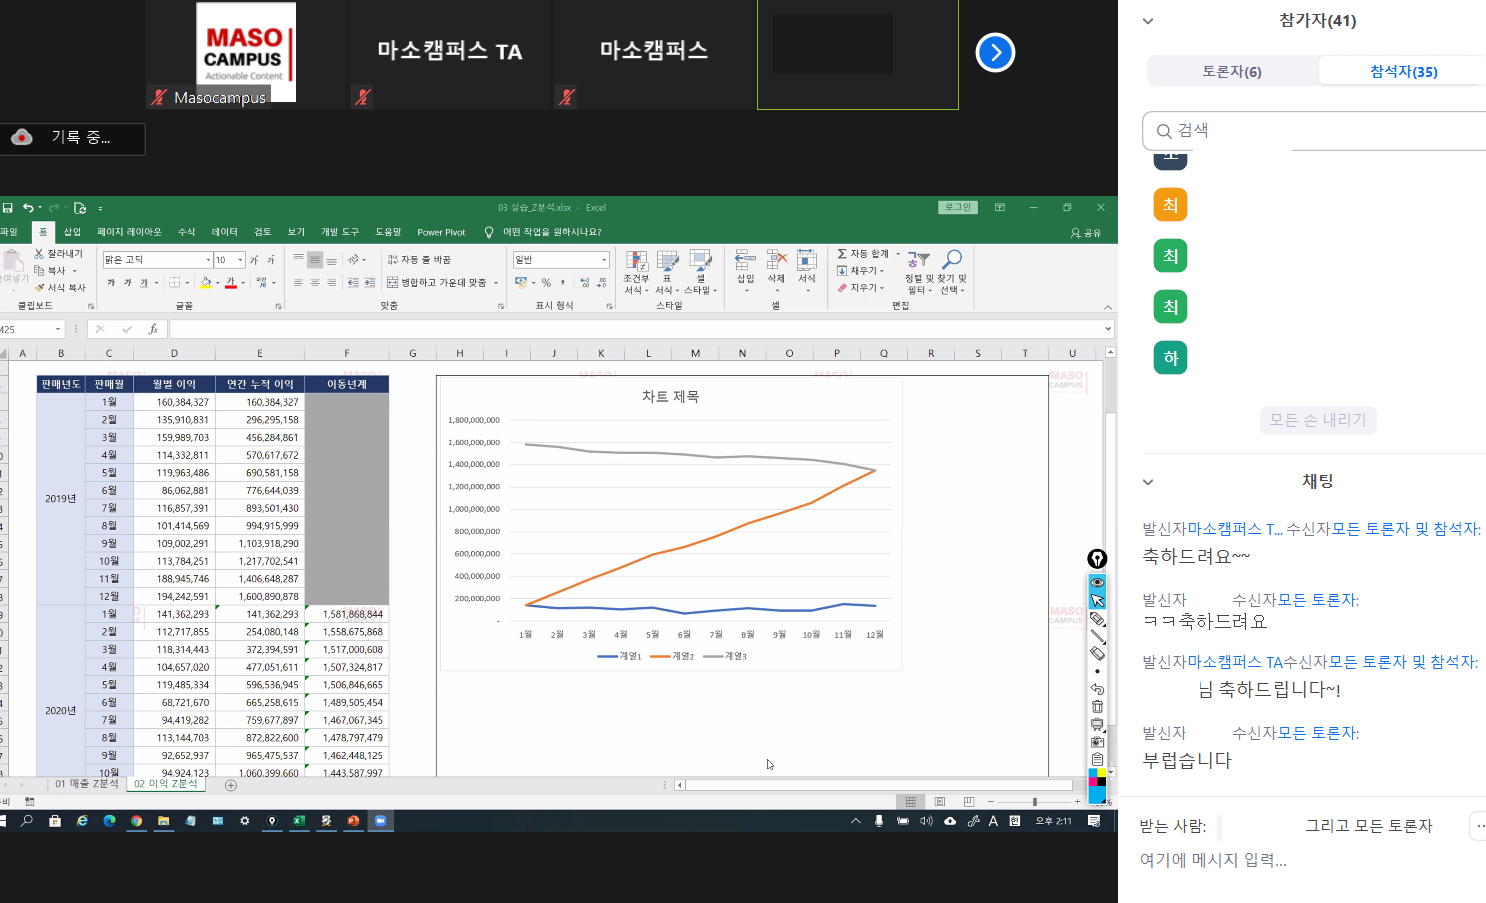
Task: Click the undo arrow in annotation toolbar
Action: 1097,689
